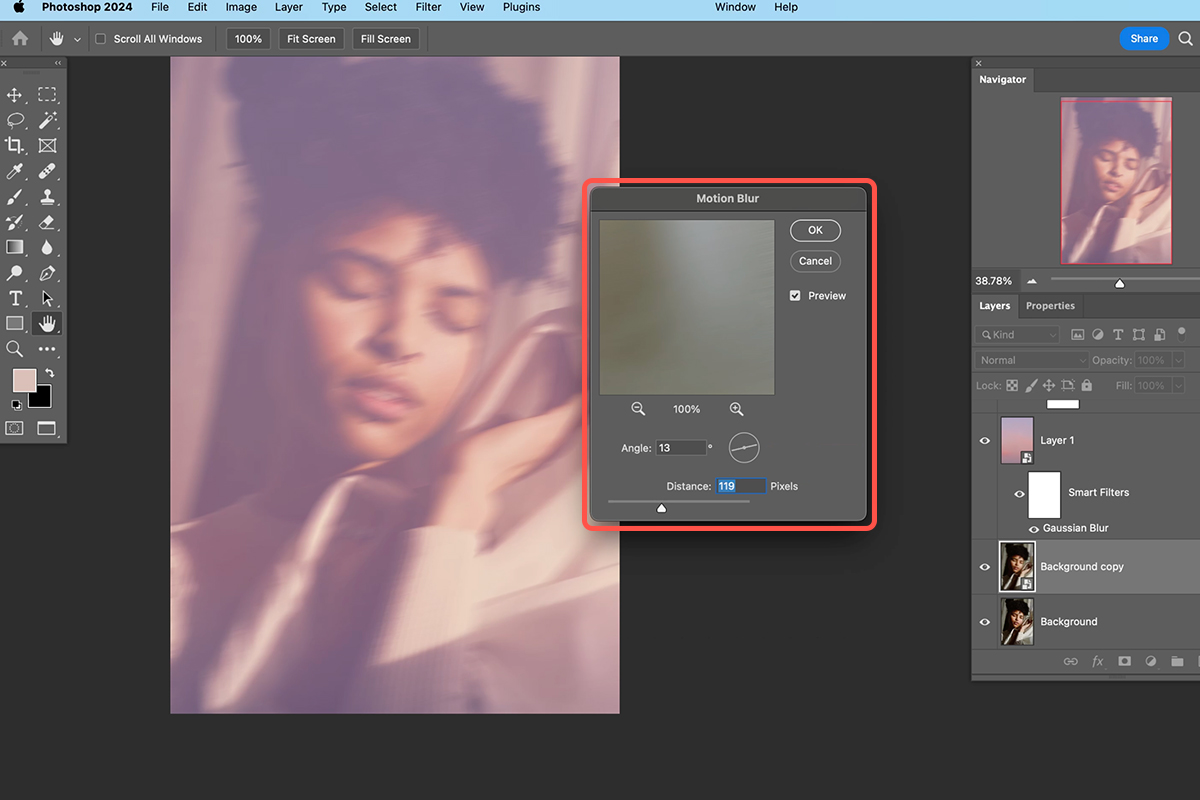
Task: Select the Blur tool
Action: point(47,247)
